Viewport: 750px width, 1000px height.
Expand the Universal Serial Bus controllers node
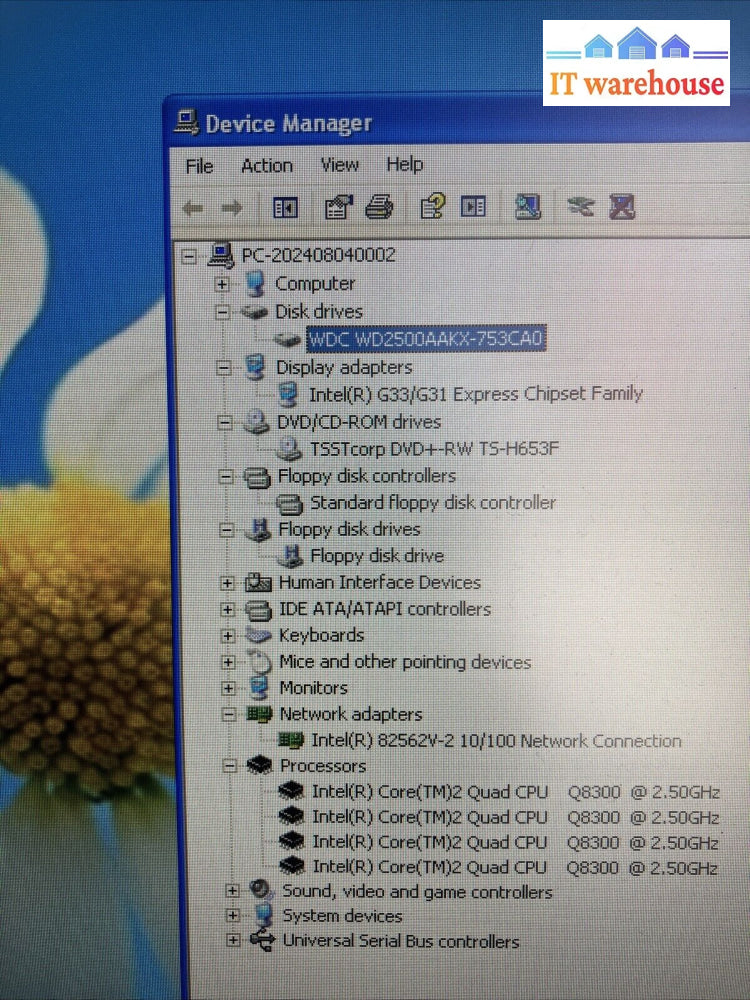233,941
